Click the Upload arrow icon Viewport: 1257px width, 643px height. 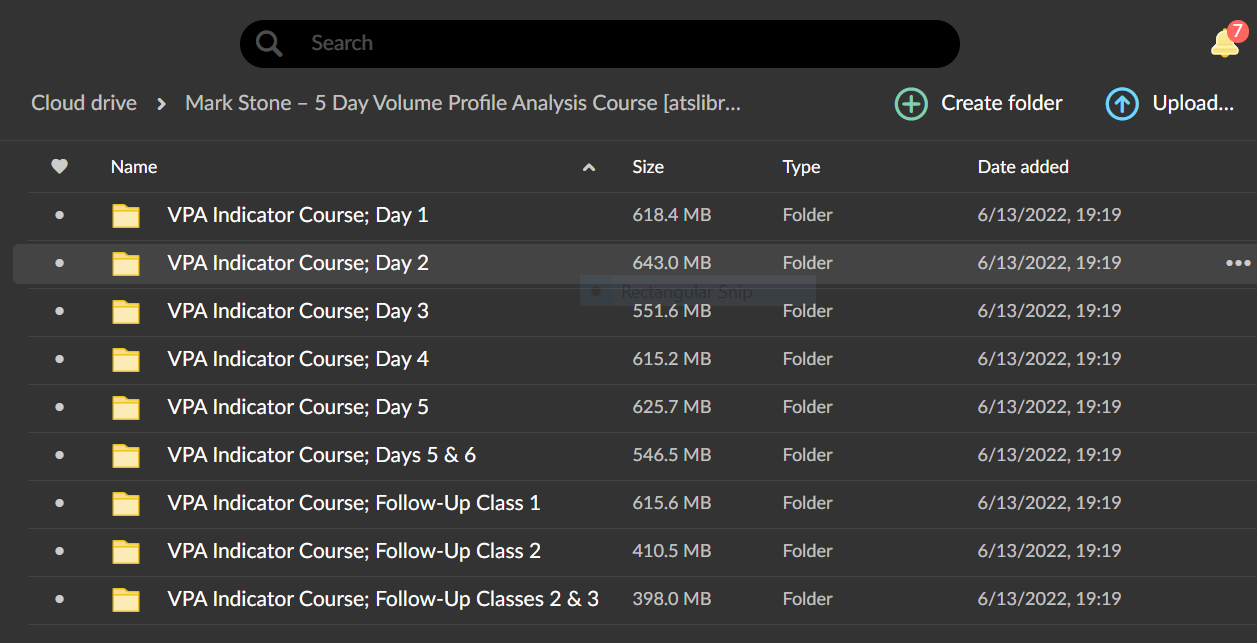[x=1122, y=103]
